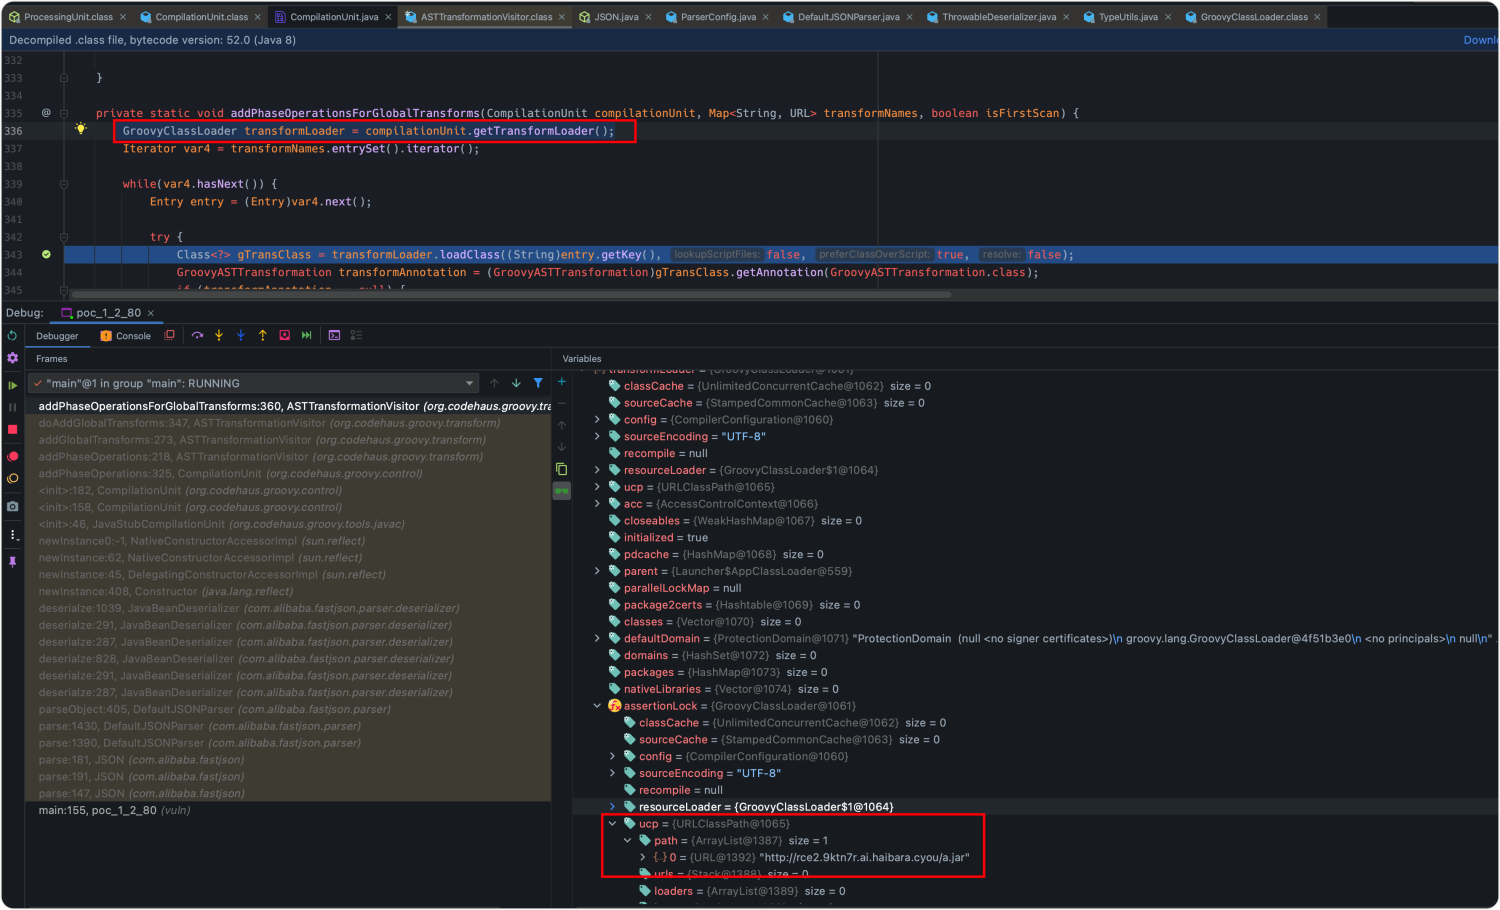Mute breakpoints with yellow circle icon
Viewport: 1500px width, 910px height.
click(x=12, y=479)
